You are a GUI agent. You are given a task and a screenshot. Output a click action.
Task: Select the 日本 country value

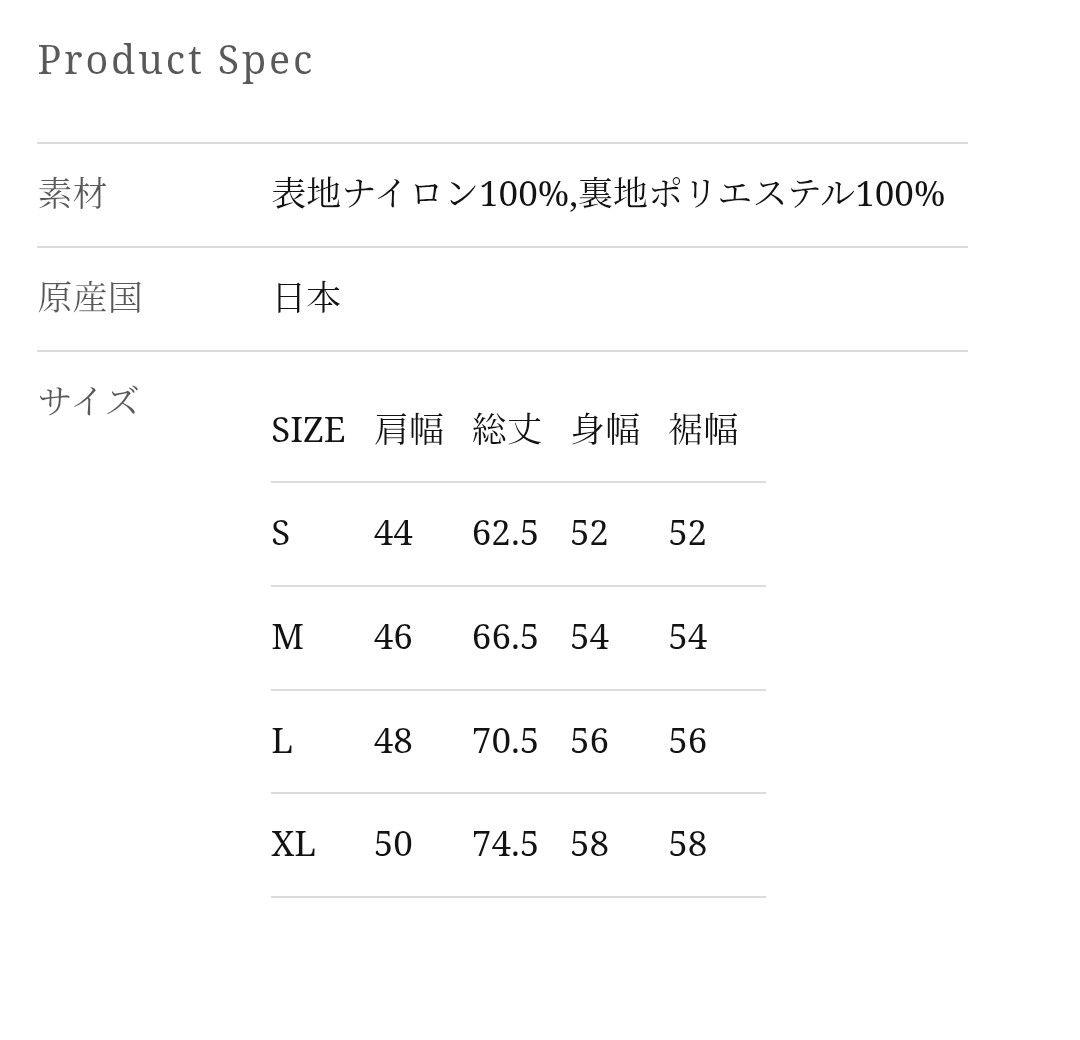pyautogui.click(x=306, y=298)
